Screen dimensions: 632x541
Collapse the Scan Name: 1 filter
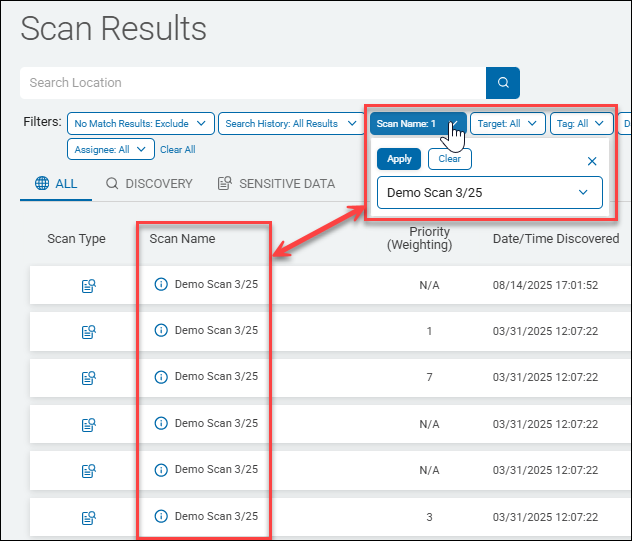point(418,123)
